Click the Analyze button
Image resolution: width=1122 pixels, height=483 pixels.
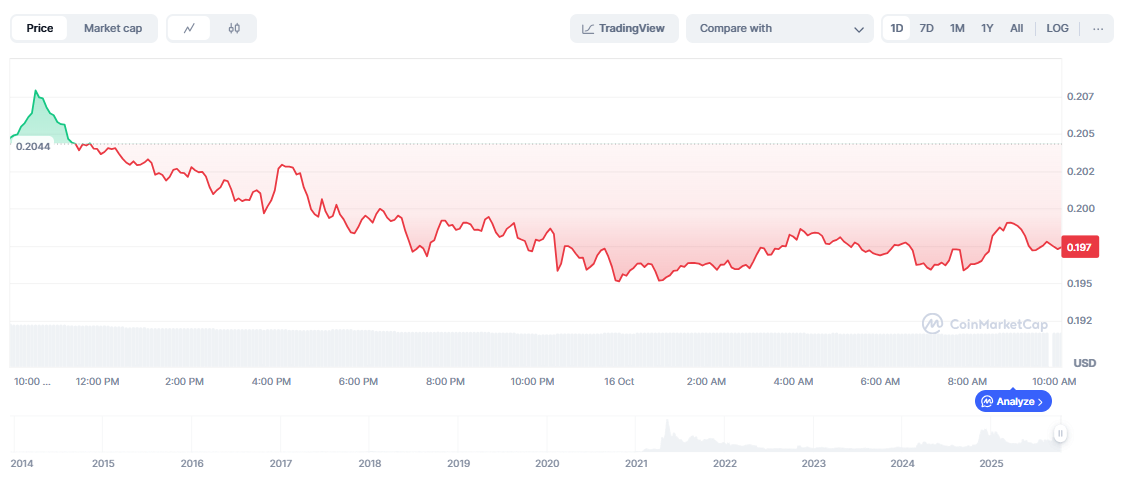1013,401
